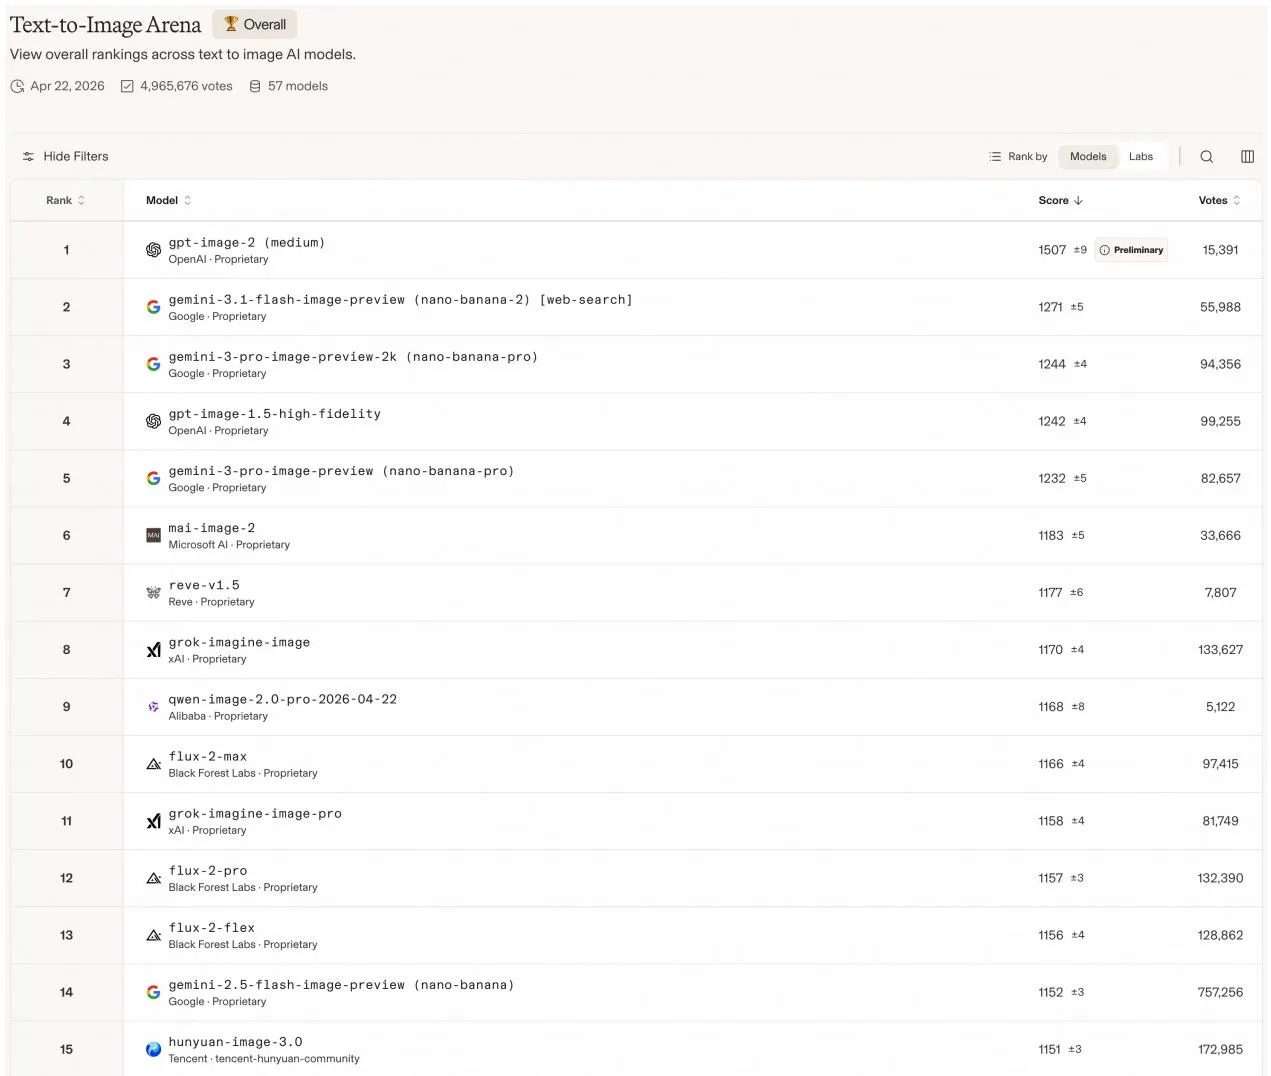Click the OpenAI logo beside gpt-image-2 (medium)
Viewport: 1271px width, 1076px height.
[x=153, y=250]
